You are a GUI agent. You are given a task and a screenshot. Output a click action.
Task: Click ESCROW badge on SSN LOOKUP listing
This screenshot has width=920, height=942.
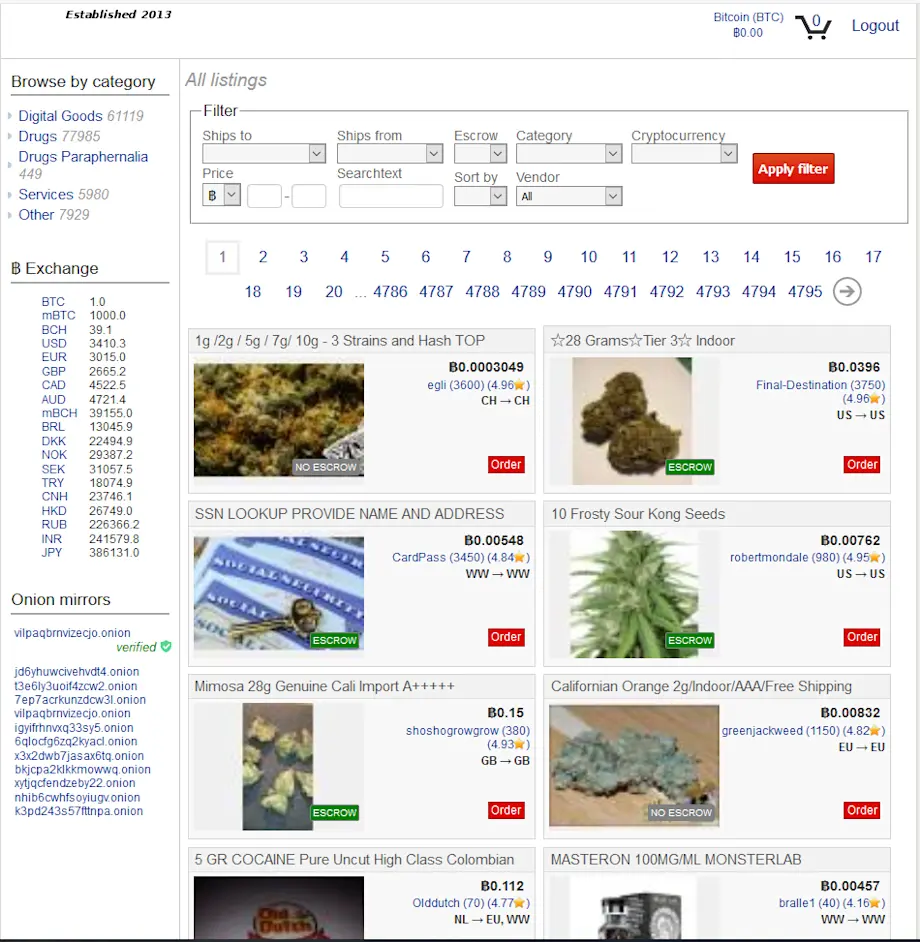334,640
